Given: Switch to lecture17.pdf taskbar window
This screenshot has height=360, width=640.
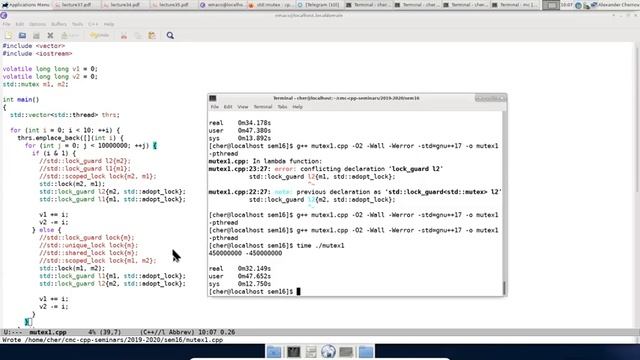Looking at the screenshot, I should [x=76, y=5].
